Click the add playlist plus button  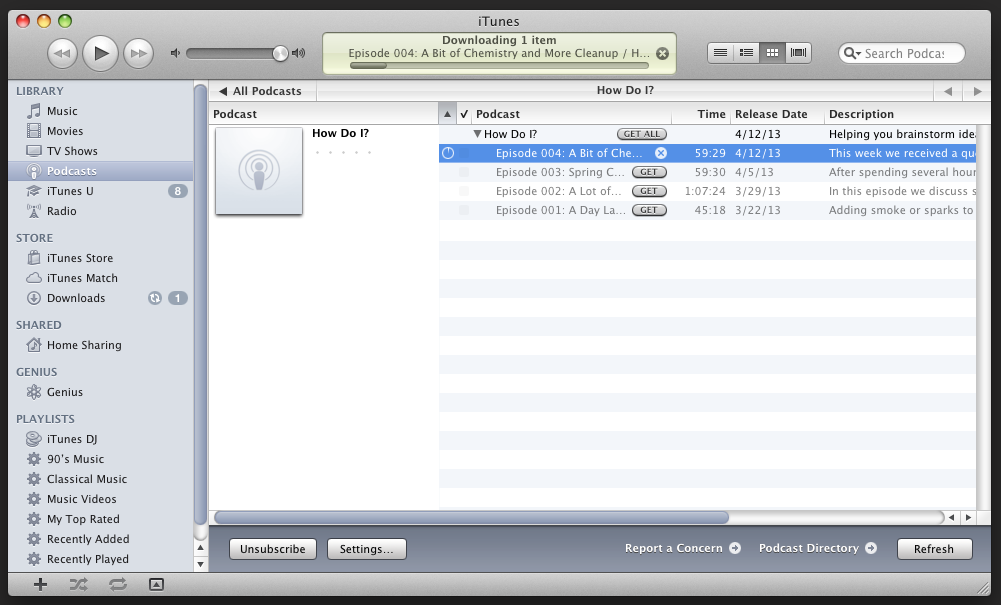(x=40, y=585)
